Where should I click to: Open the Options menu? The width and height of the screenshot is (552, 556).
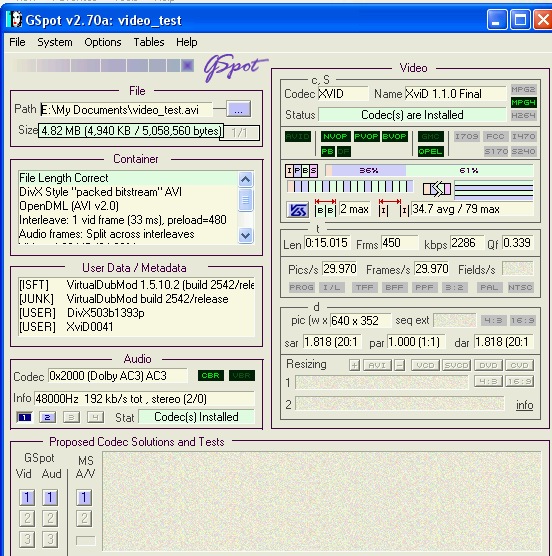click(102, 42)
